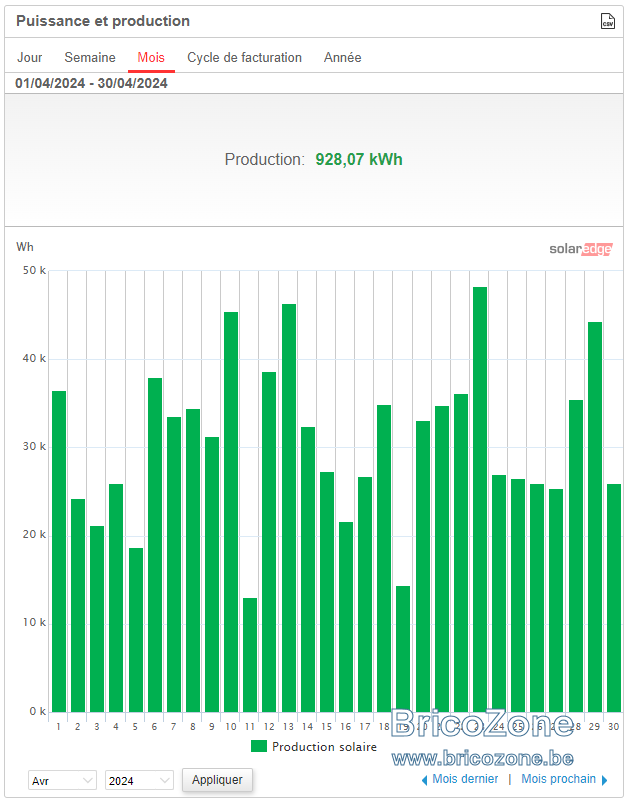
Task: Select the Mois tab
Action: pyautogui.click(x=151, y=57)
